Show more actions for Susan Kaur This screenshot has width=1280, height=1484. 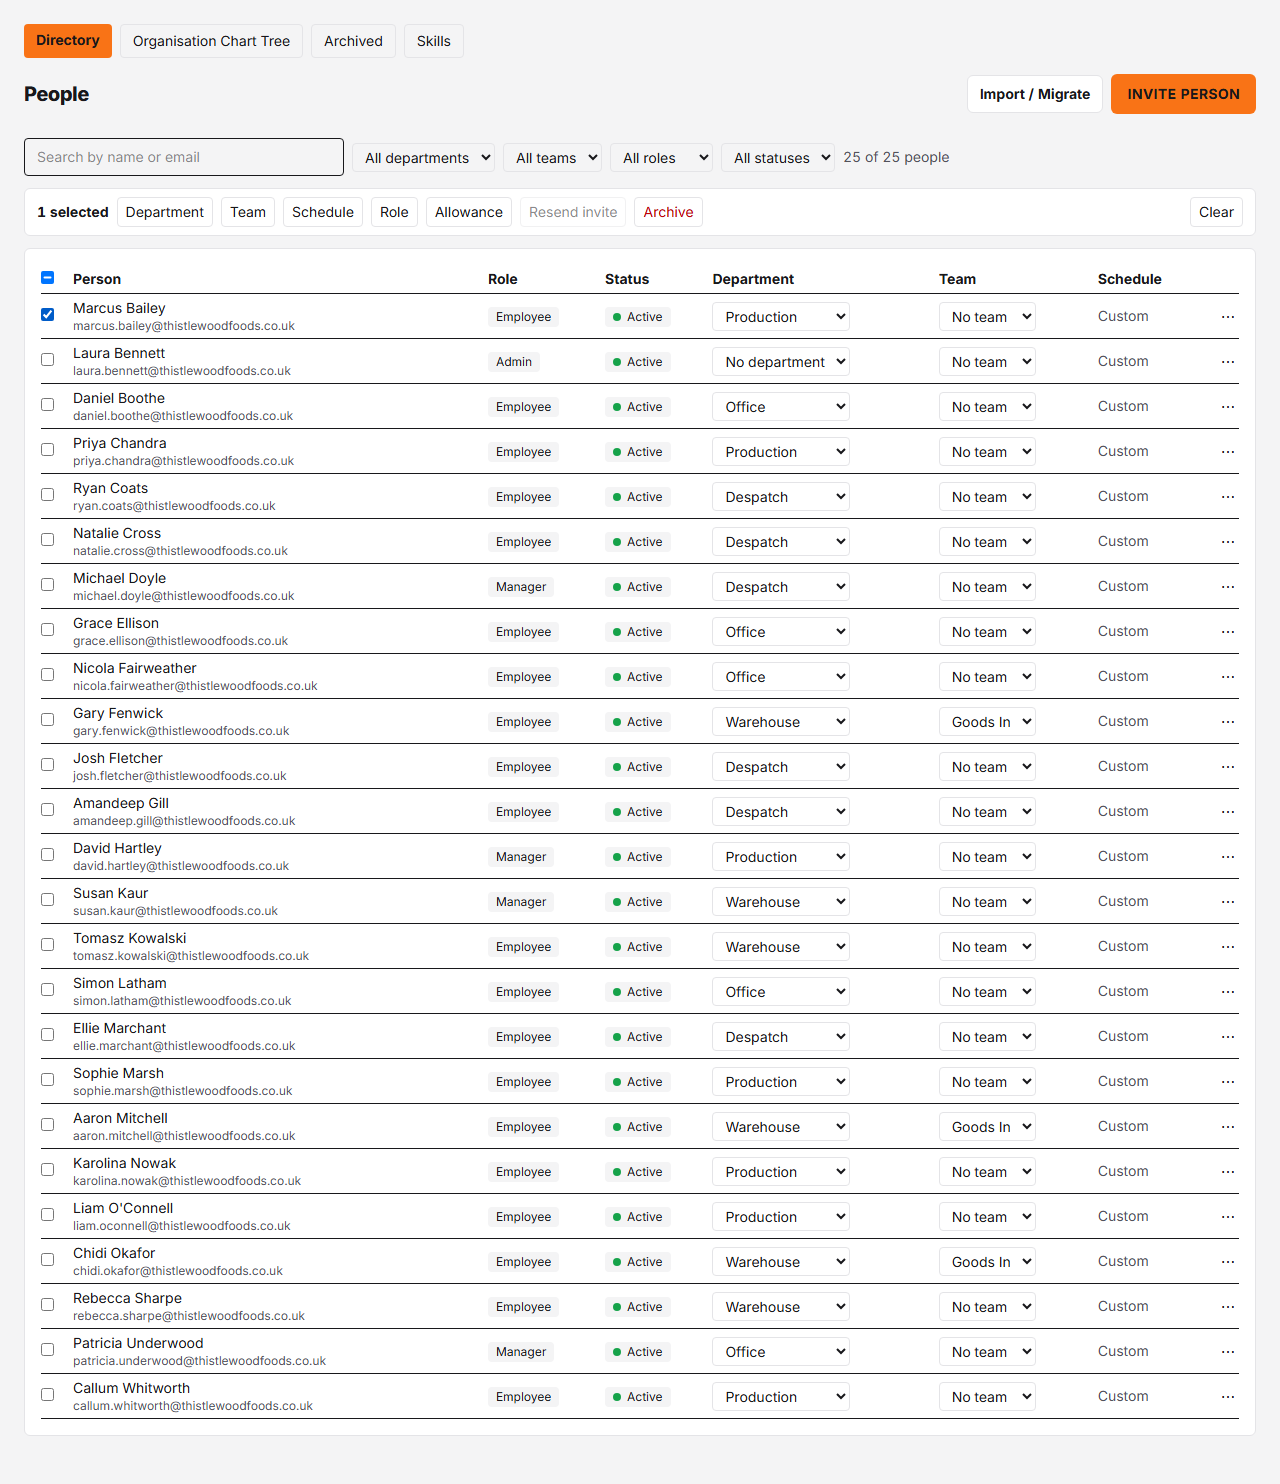1227,902
